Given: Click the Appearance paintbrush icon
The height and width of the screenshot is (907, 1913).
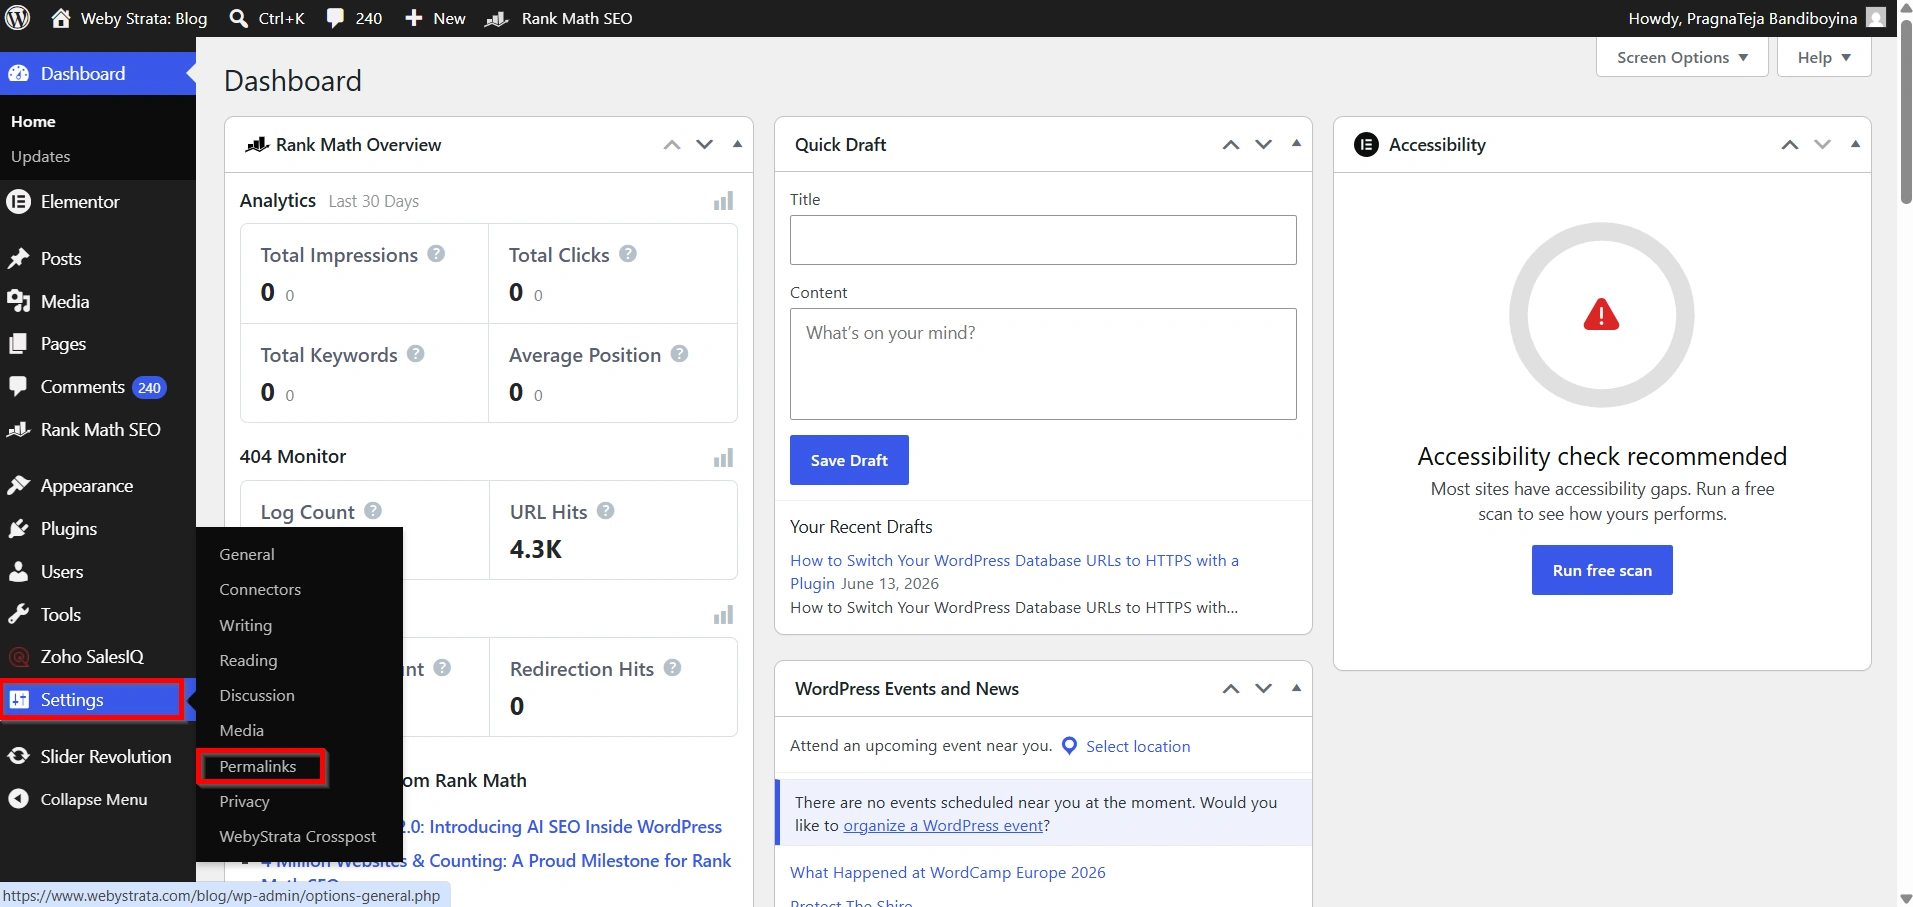Looking at the screenshot, I should point(18,485).
